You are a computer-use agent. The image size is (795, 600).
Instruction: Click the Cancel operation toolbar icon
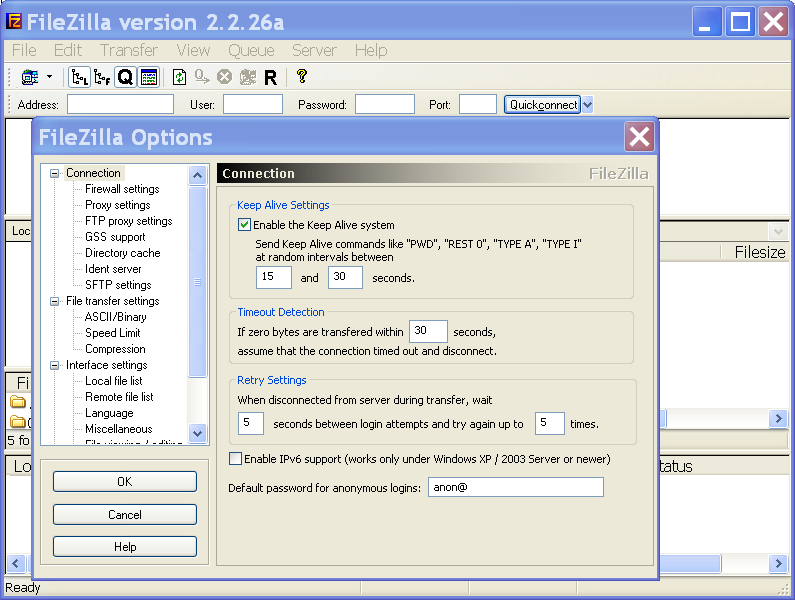click(x=224, y=77)
